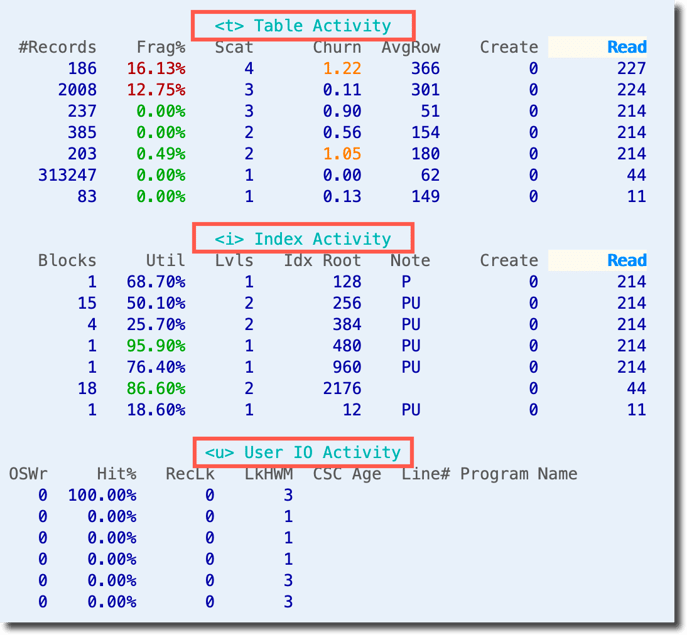This screenshot has width=687, height=635.
Task: Click the highlighted Read column in Index Activity
Action: click(626, 260)
